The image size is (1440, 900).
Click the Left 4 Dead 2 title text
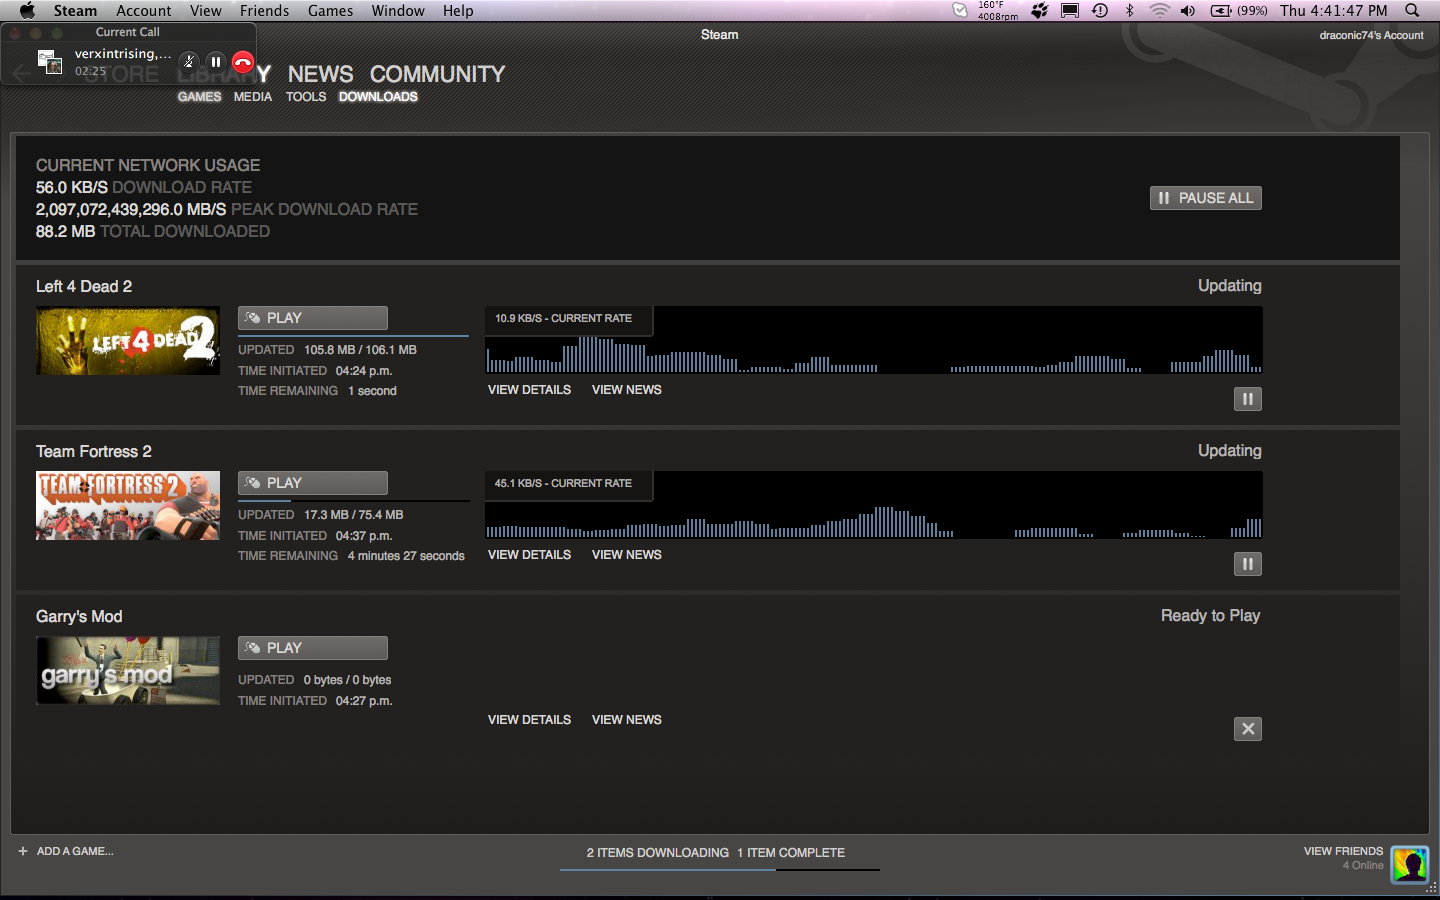pyautogui.click(x=84, y=287)
